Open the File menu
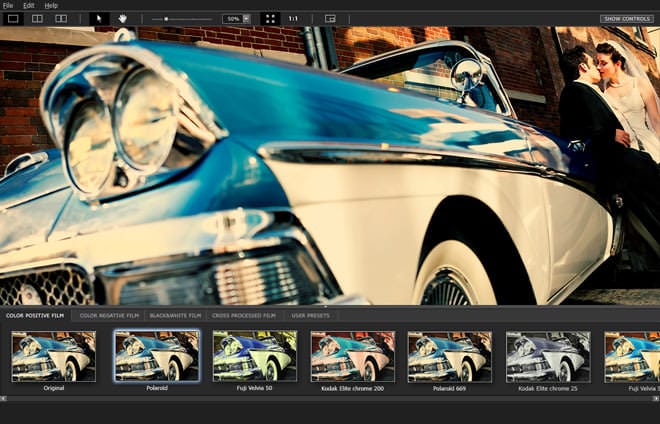The image size is (660, 424). click(x=8, y=5)
